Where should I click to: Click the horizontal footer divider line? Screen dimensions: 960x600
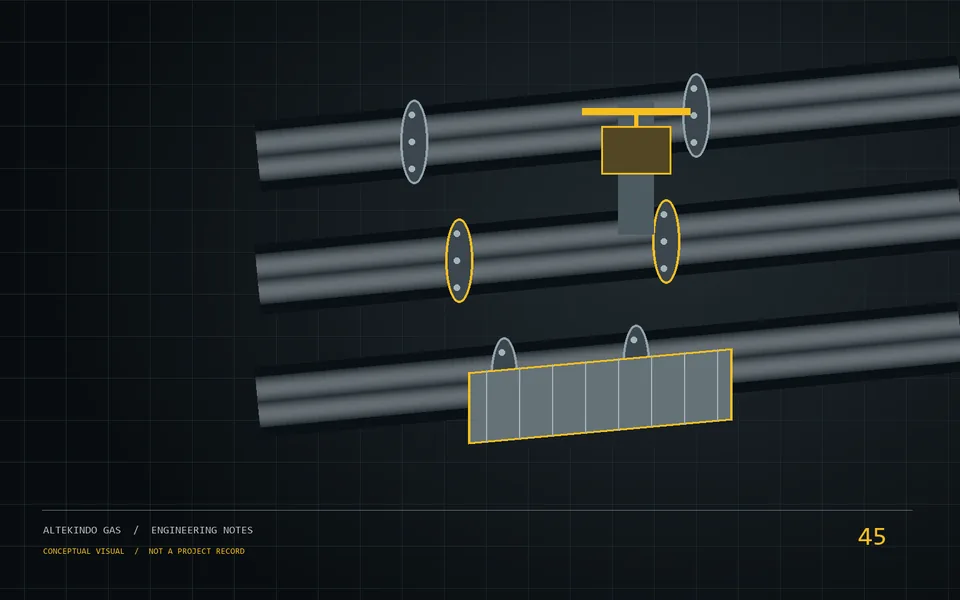point(477,510)
